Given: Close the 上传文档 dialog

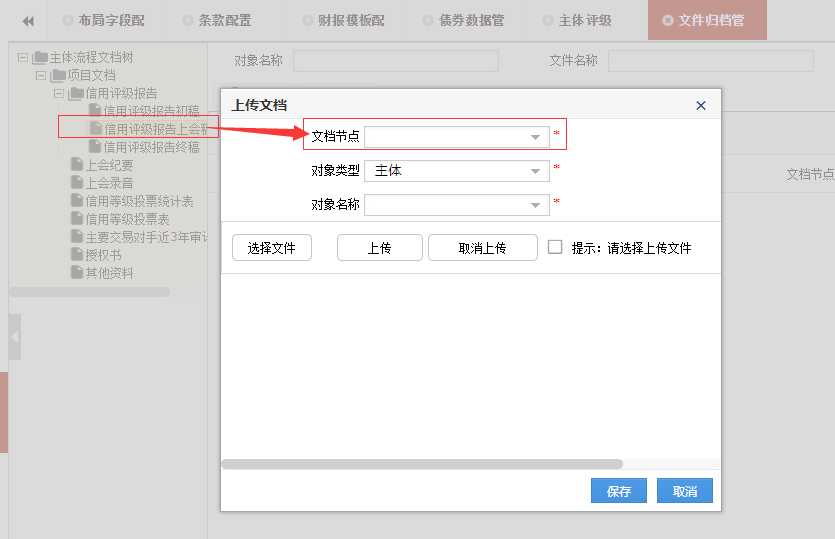Looking at the screenshot, I should click(x=701, y=105).
